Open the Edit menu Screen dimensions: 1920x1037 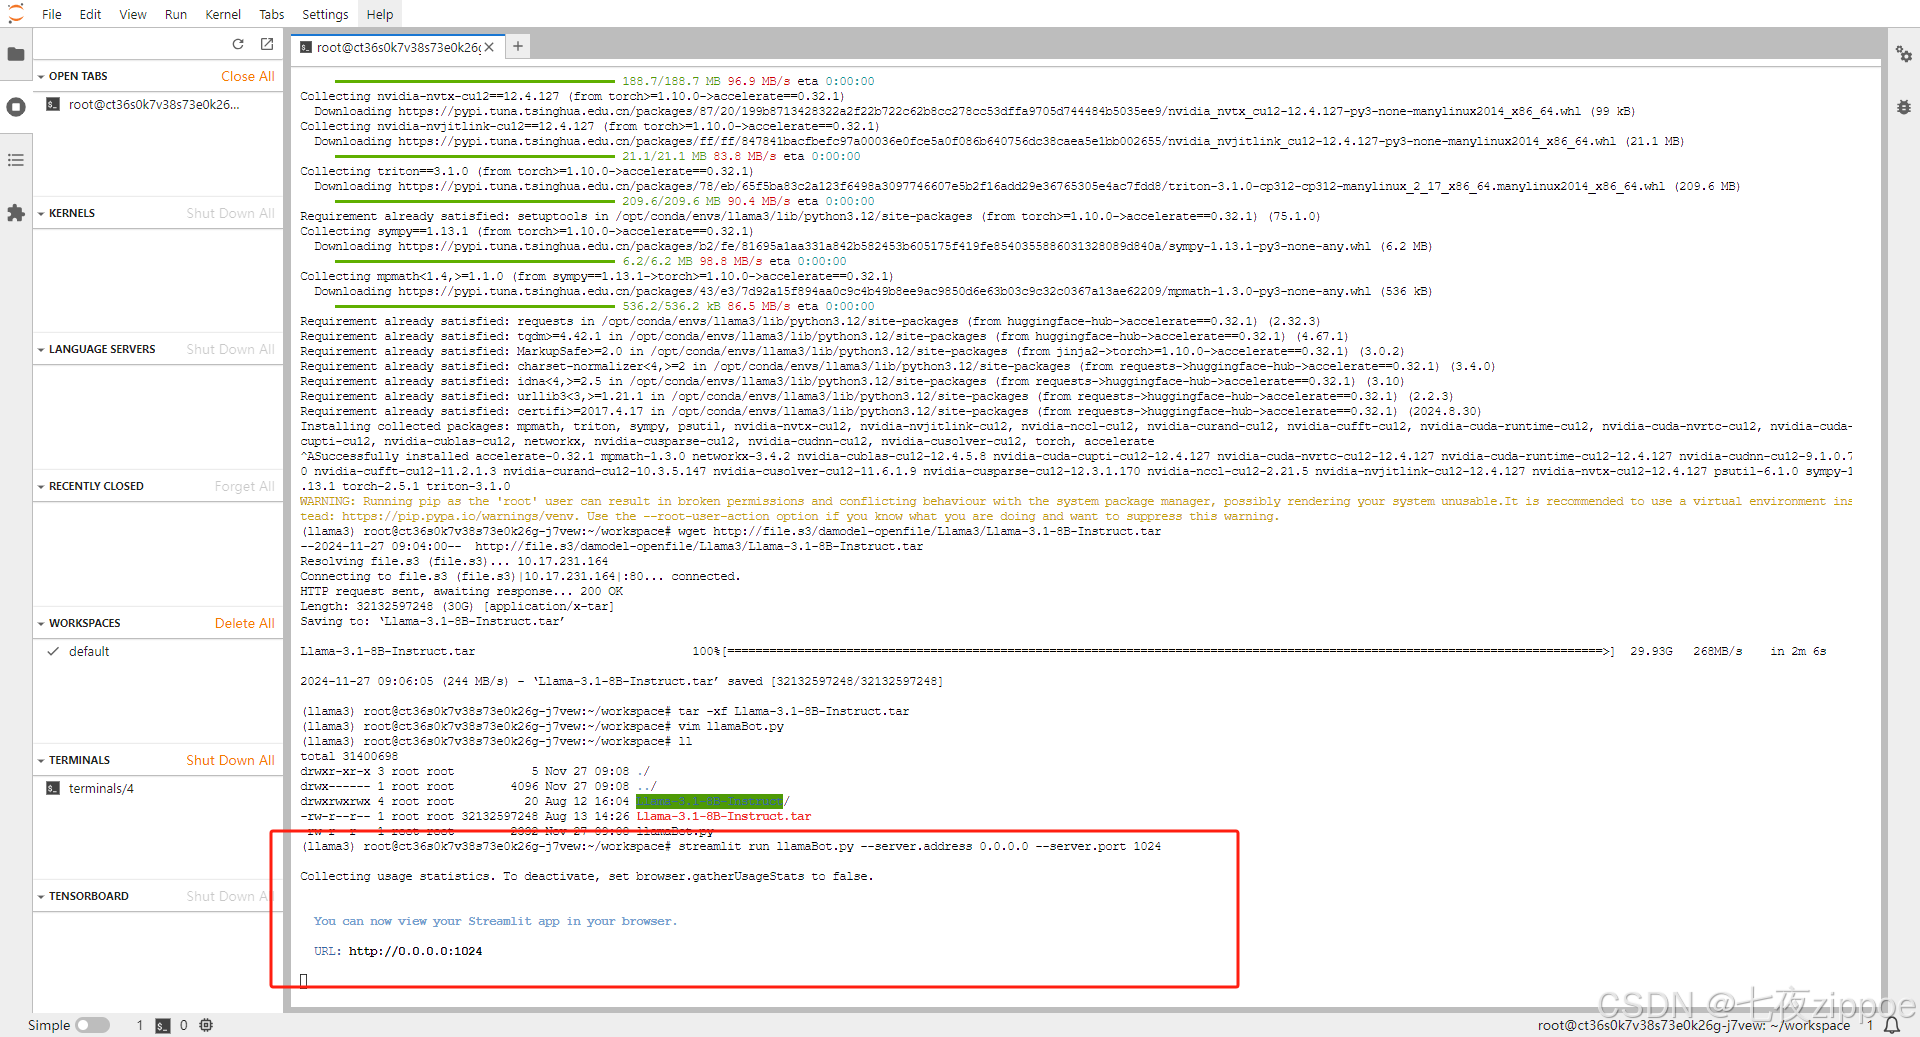click(x=90, y=14)
